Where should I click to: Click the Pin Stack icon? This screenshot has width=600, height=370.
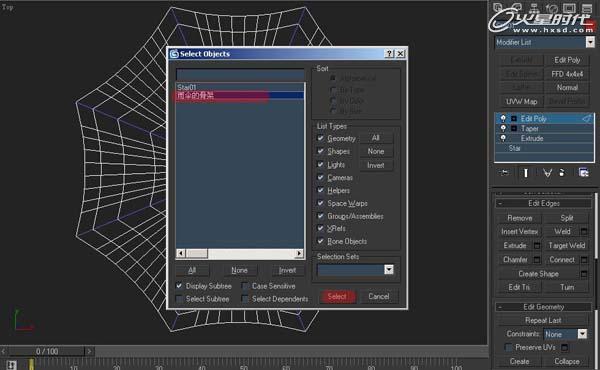click(505, 173)
